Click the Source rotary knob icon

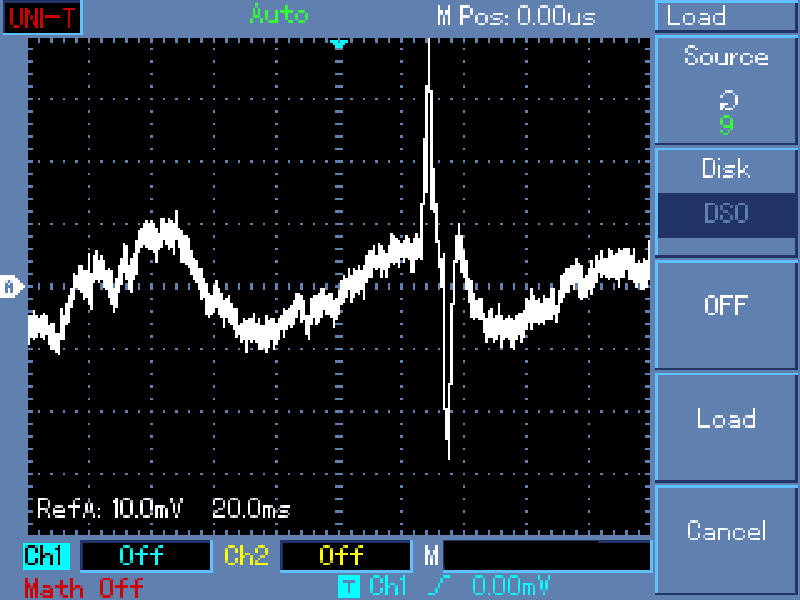(728, 100)
